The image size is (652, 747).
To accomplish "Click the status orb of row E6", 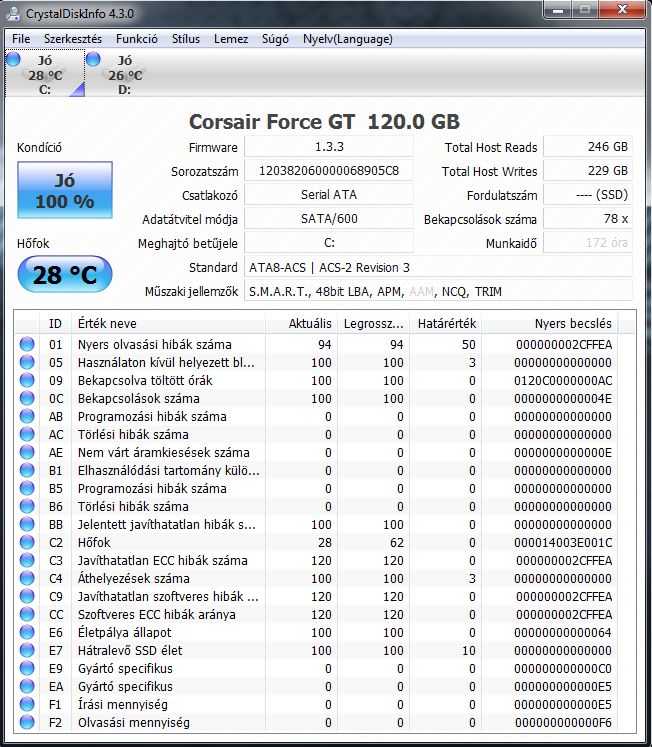I will coord(27,632).
